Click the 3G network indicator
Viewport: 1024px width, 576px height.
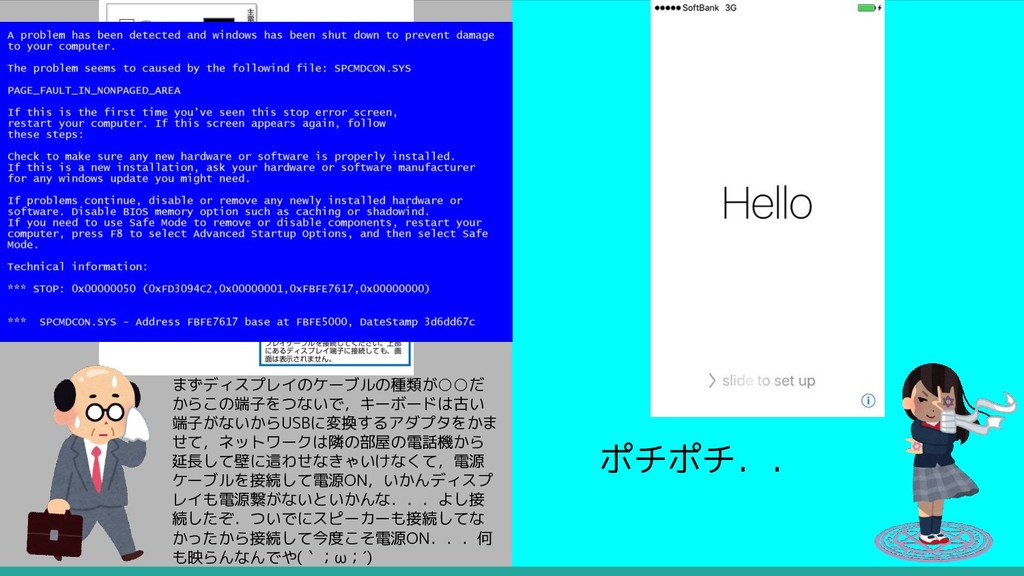point(731,8)
